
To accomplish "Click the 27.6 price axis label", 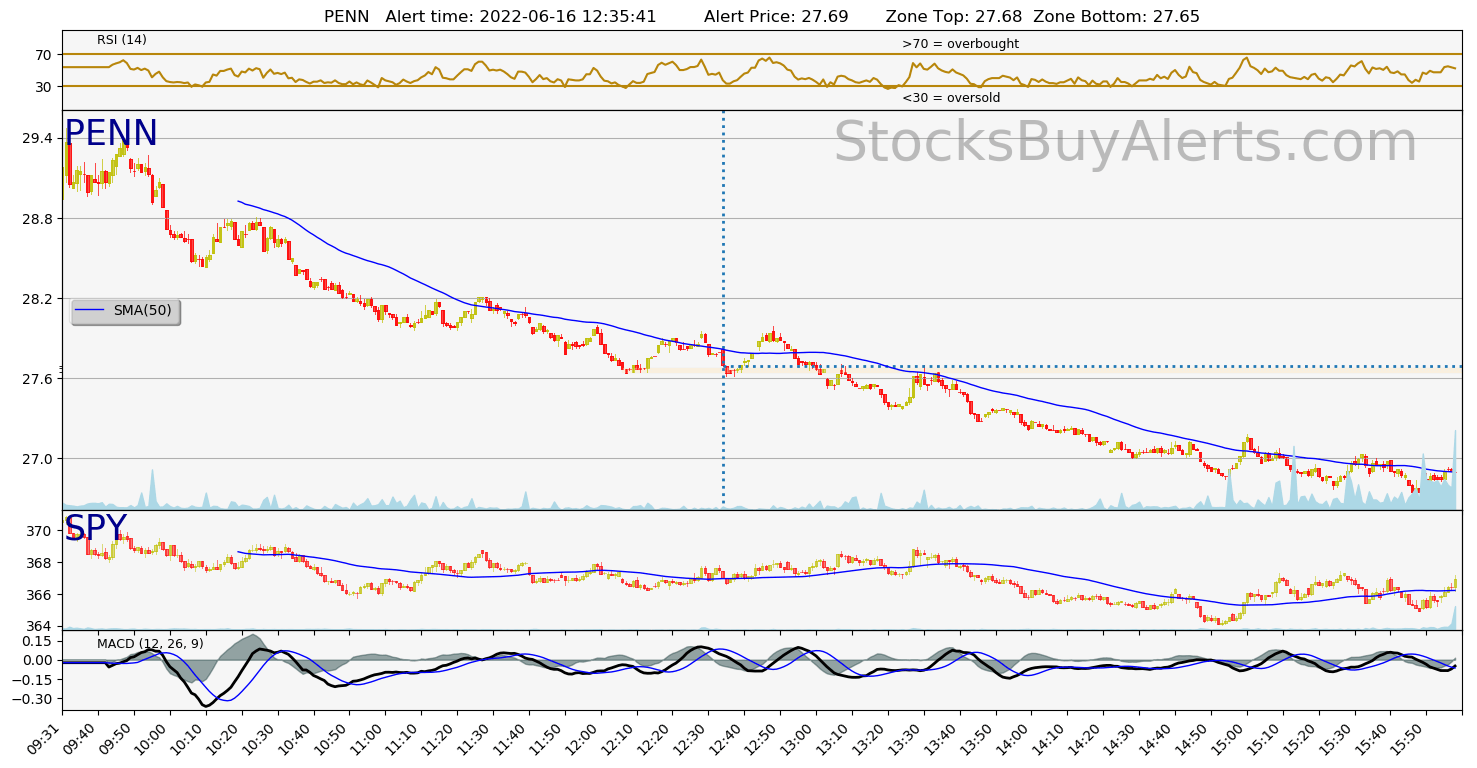I will tap(39, 378).
